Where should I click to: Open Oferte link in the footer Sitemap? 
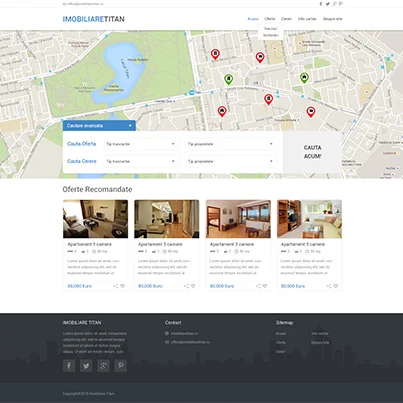281,342
